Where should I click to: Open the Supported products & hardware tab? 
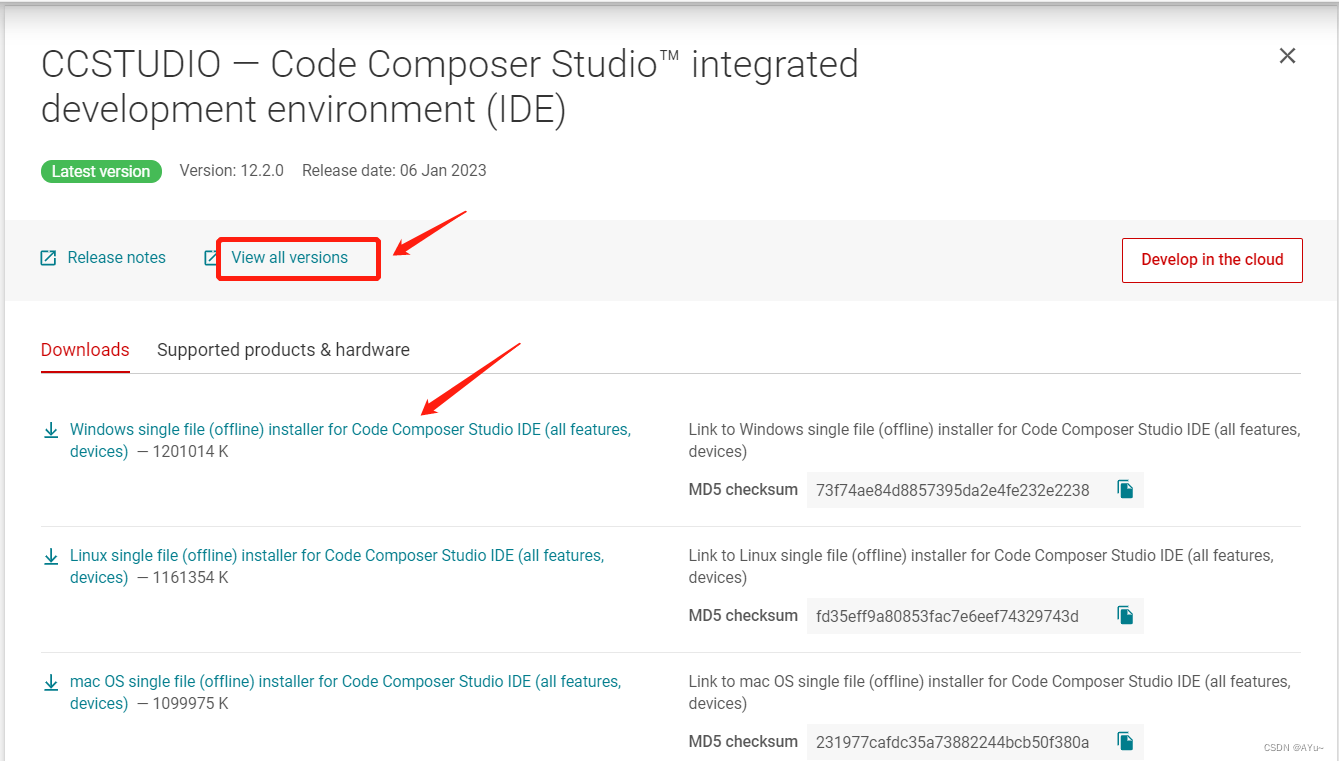pyautogui.click(x=283, y=350)
